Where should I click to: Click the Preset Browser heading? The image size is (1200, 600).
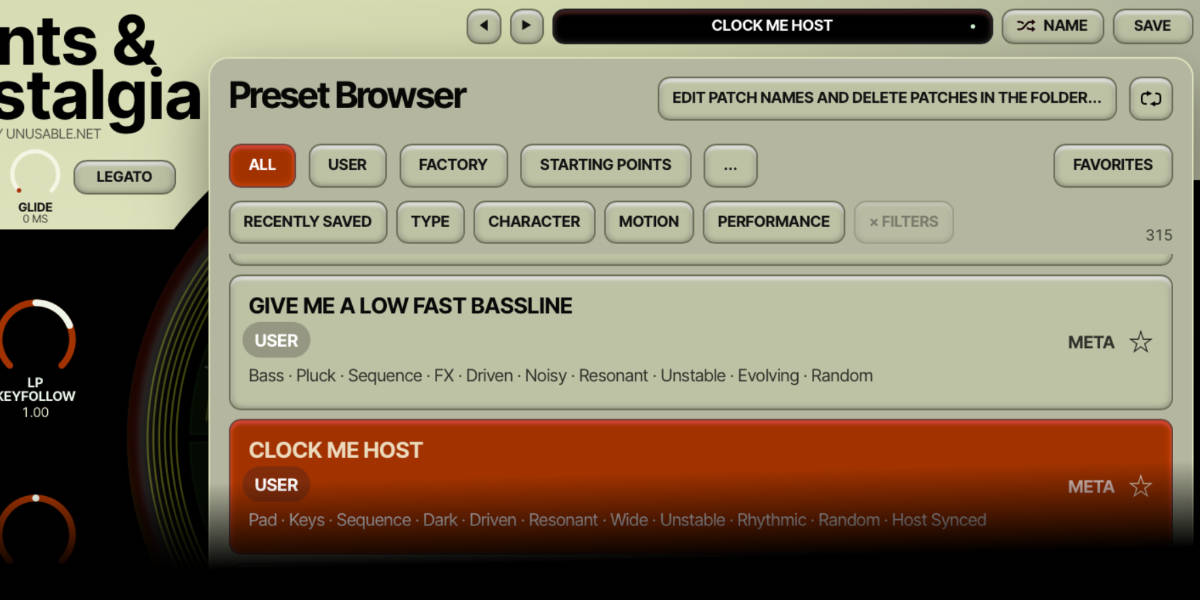coord(347,96)
